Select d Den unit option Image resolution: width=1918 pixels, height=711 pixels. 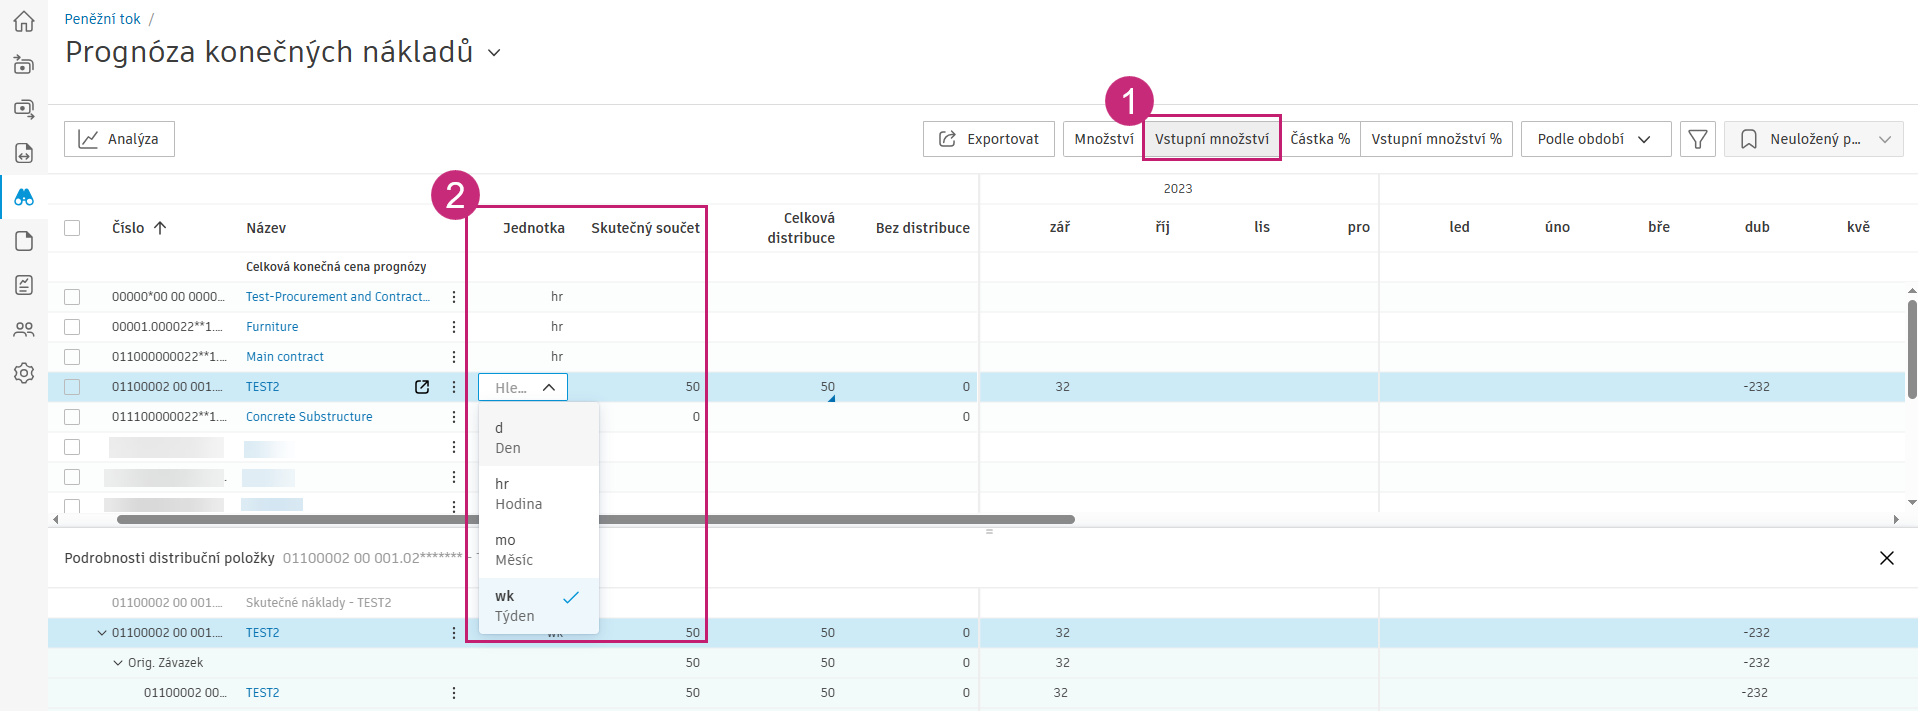pos(539,438)
